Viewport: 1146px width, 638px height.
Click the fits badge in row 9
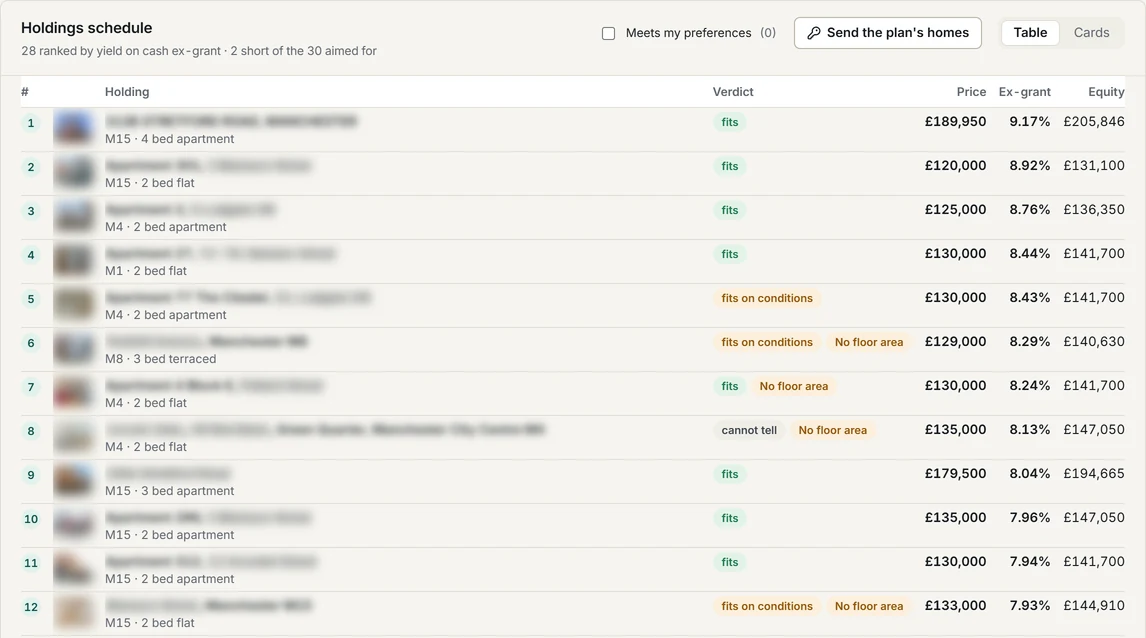tap(729, 474)
